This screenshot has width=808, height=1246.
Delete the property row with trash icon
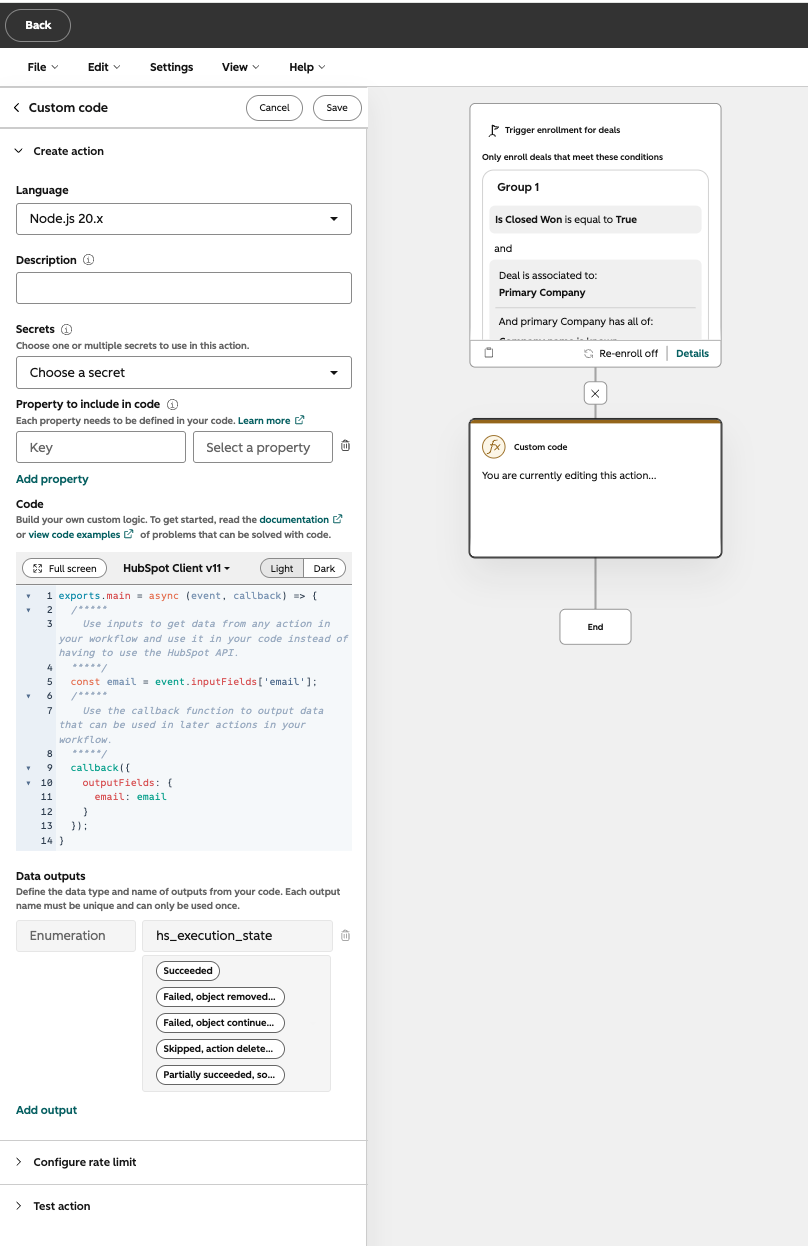(x=345, y=447)
